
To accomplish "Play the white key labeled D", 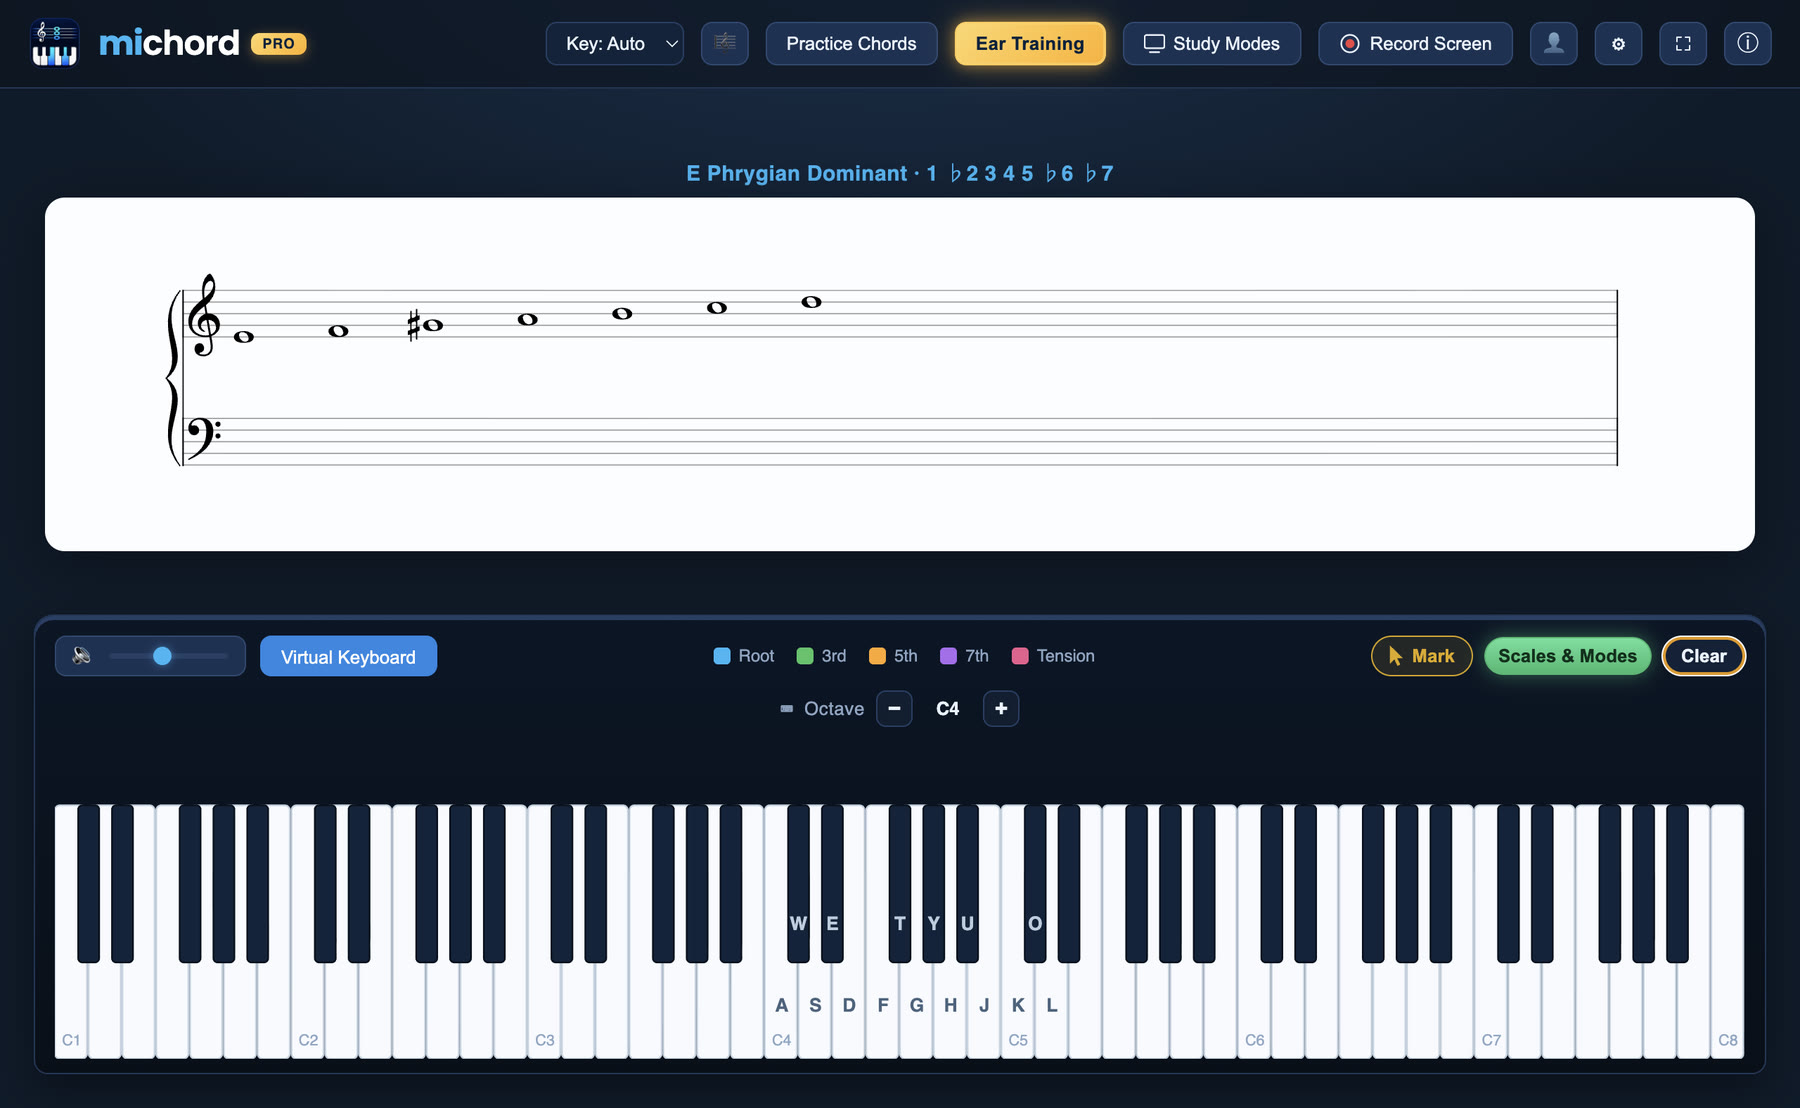I will coord(849,1005).
